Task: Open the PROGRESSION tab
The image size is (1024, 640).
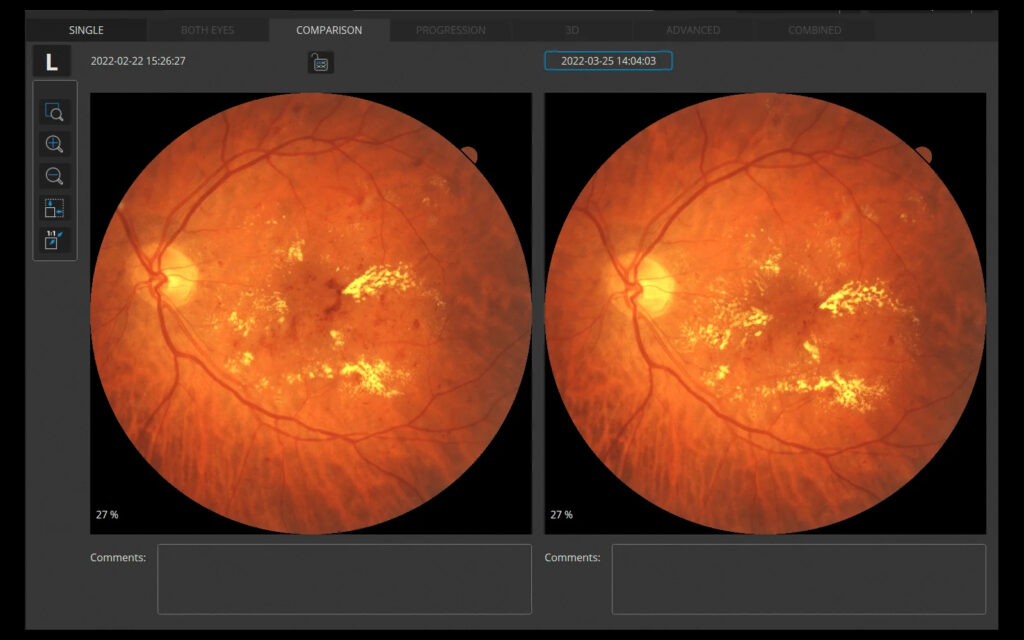Action: pyautogui.click(x=451, y=30)
